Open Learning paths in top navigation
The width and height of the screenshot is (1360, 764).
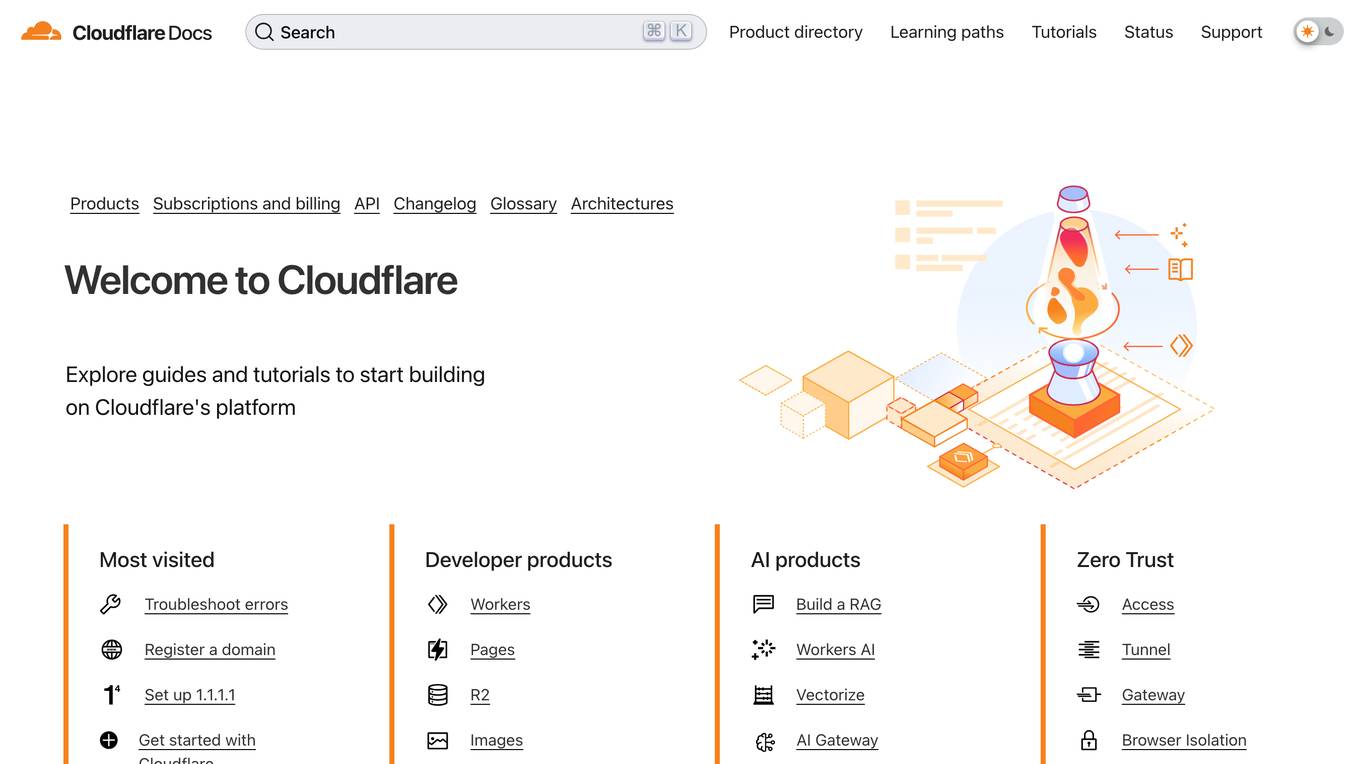coord(946,32)
